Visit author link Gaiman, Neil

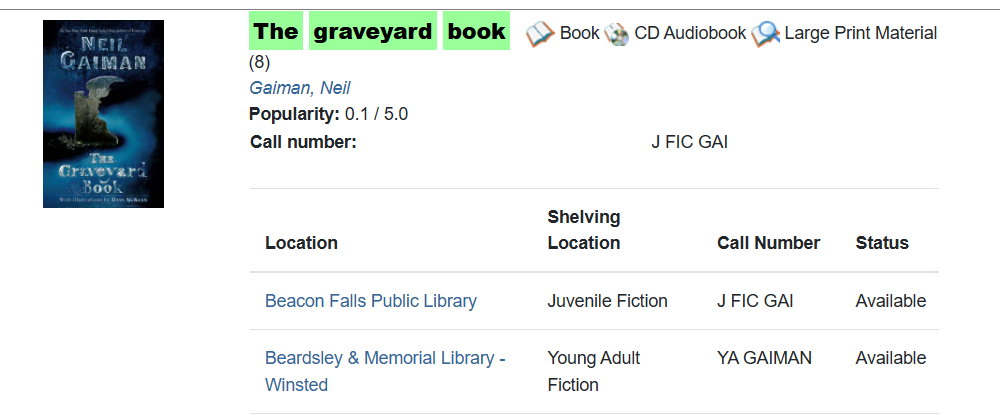299,88
